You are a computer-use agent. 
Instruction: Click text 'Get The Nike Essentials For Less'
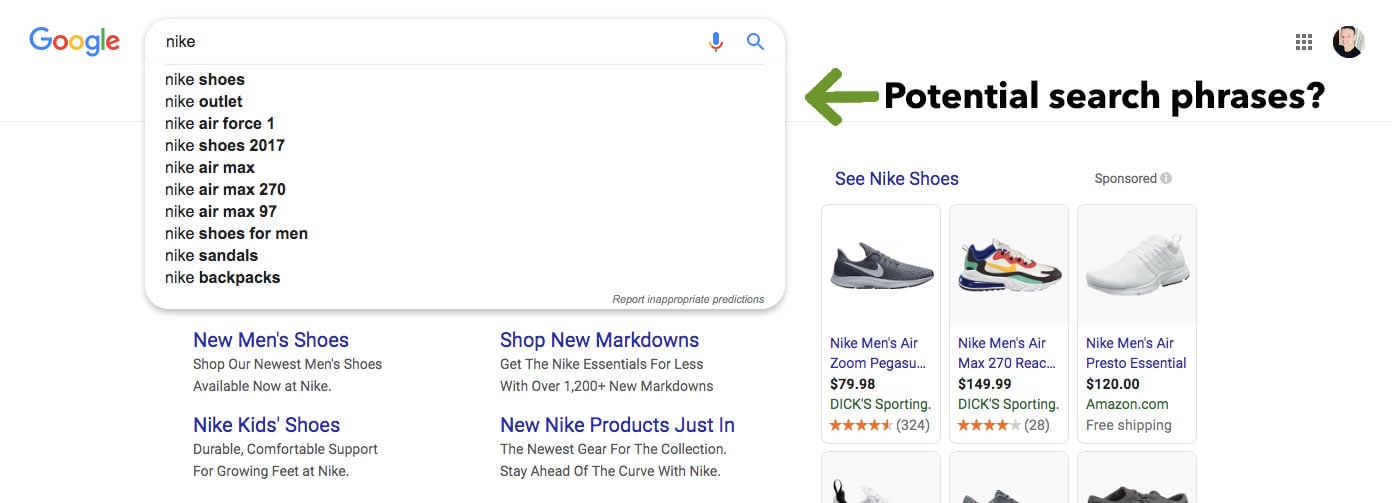click(x=602, y=364)
